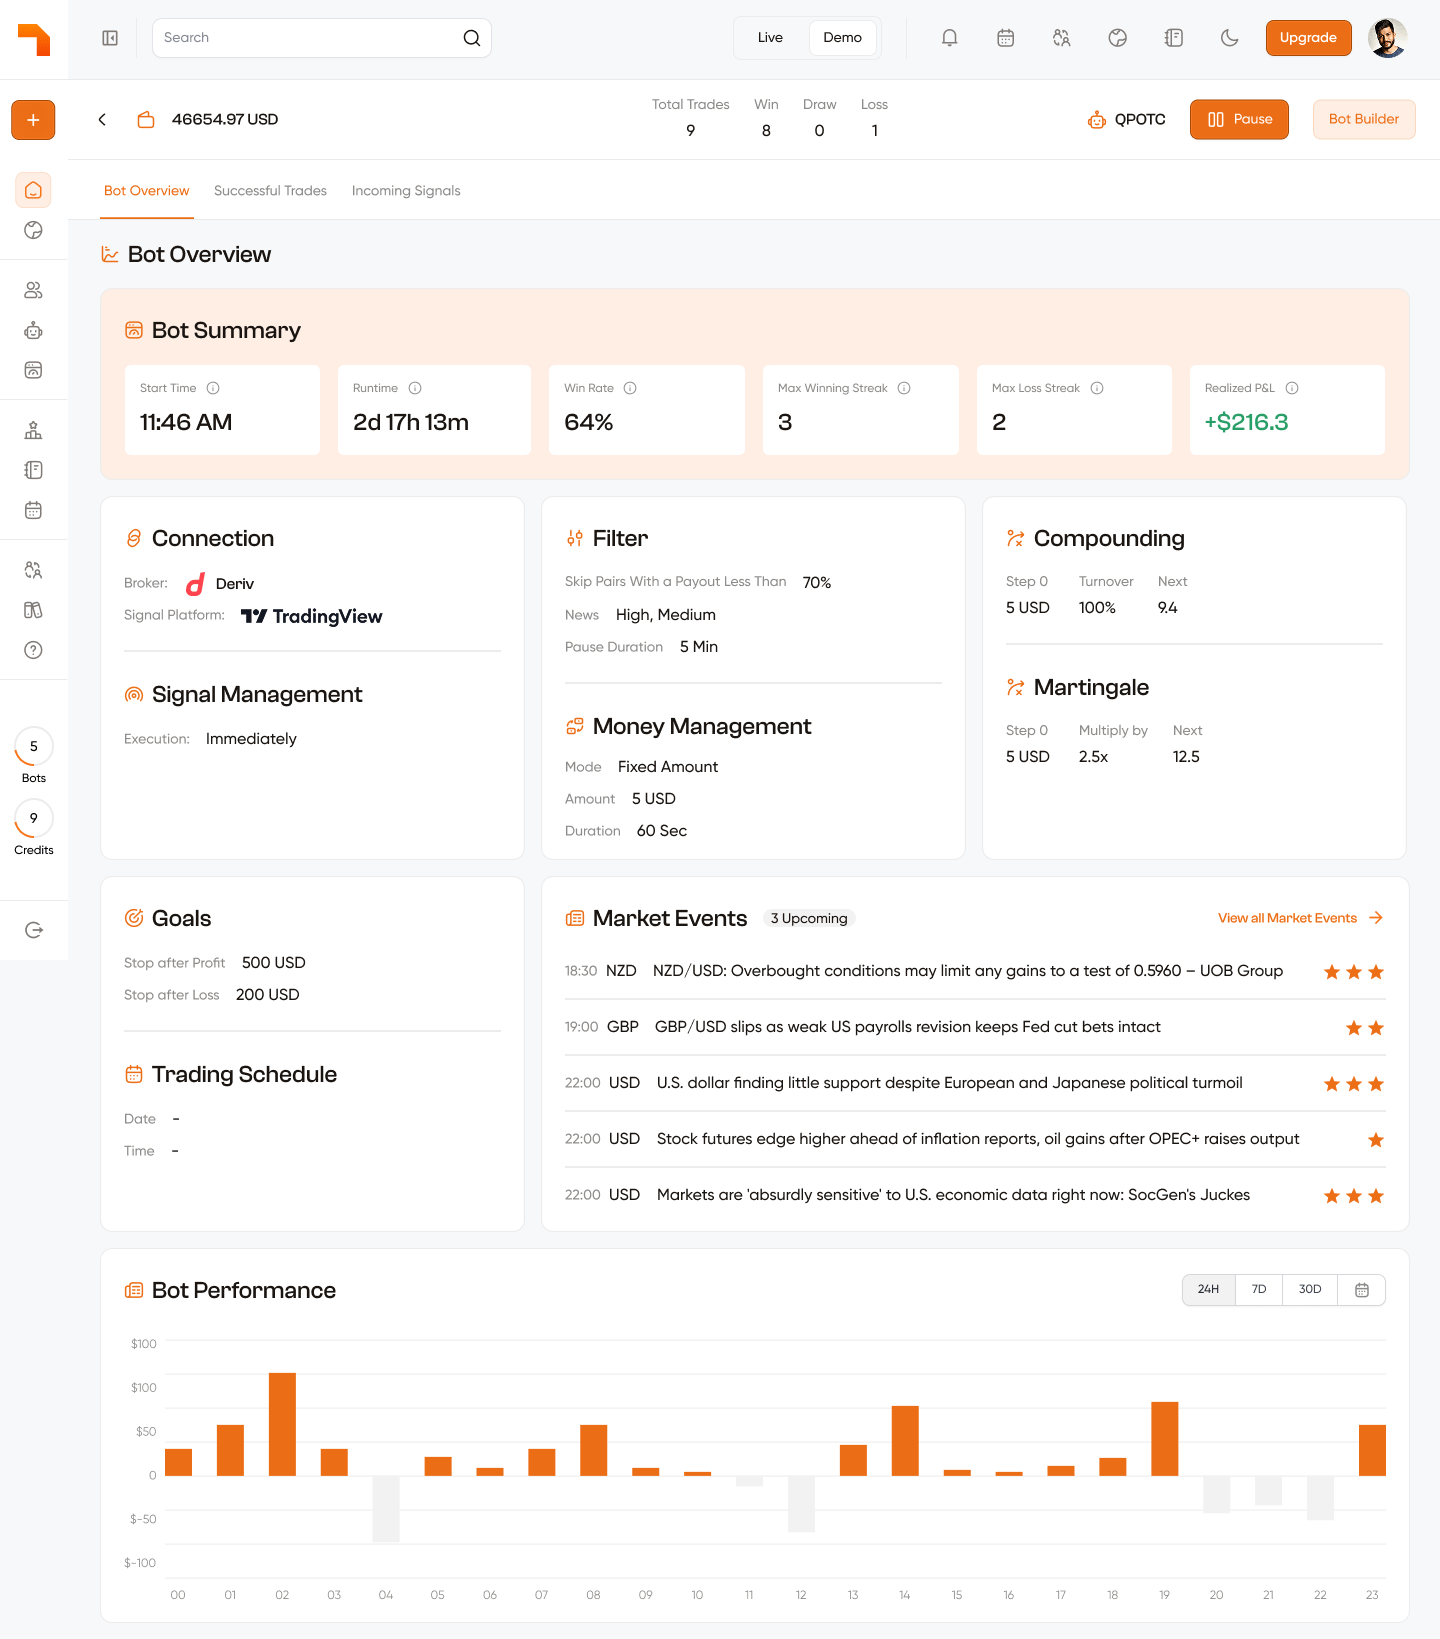Open the book guide icon in sidebar
Viewport: 1440px width, 1639px height.
33,610
